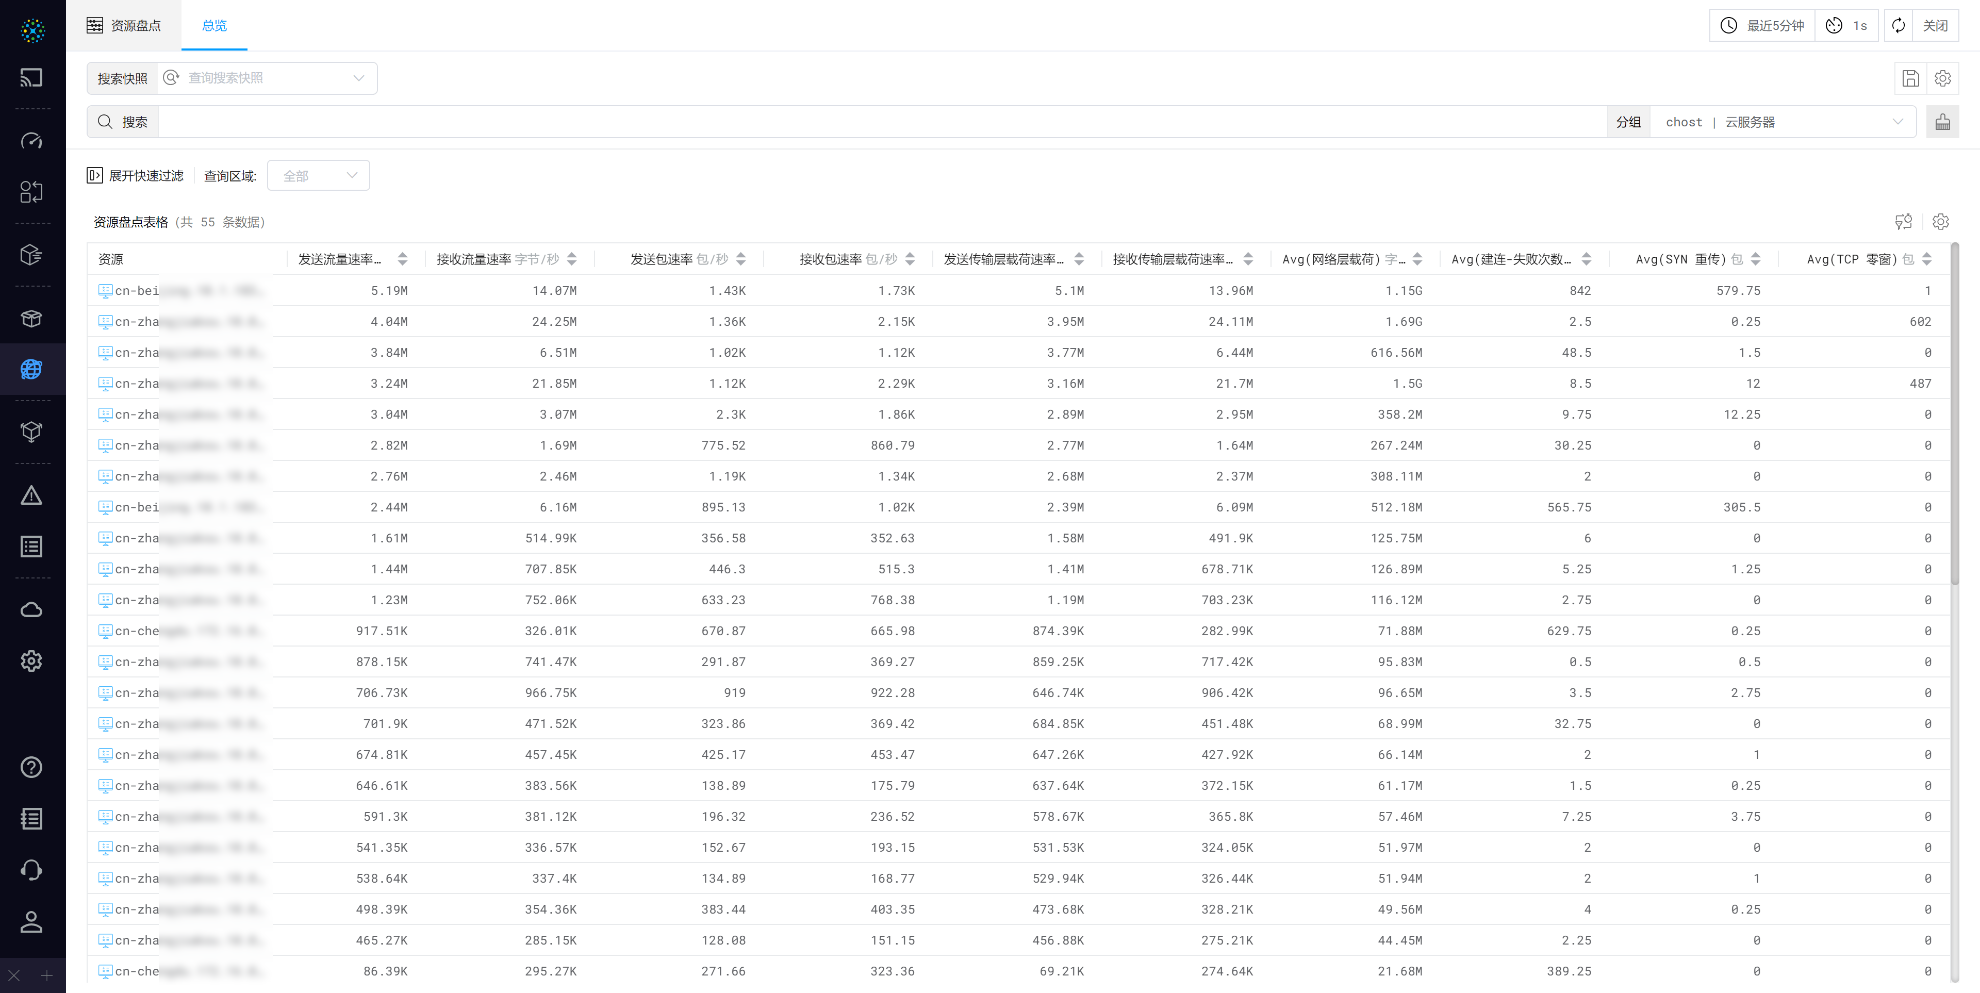This screenshot has height=993, width=1980.
Task: Open the 分组 chost cloud server dropdown
Action: point(1782,122)
